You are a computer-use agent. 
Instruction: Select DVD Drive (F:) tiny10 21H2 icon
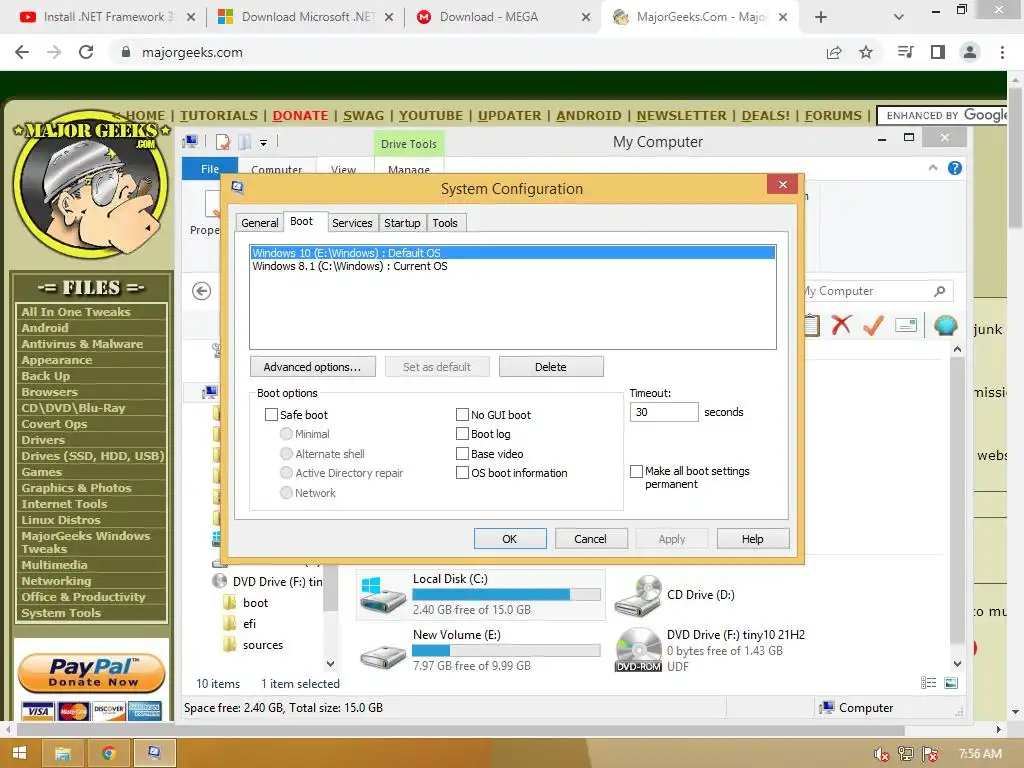click(639, 649)
